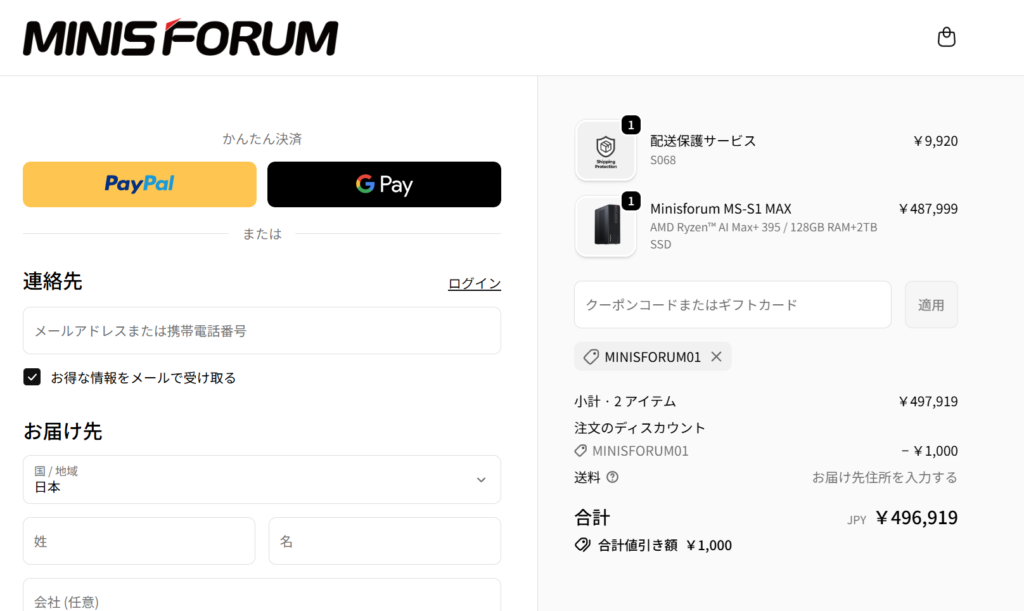Click the discount tag icon beside 合計値引き額
The height and width of the screenshot is (611, 1024).
(x=582, y=545)
